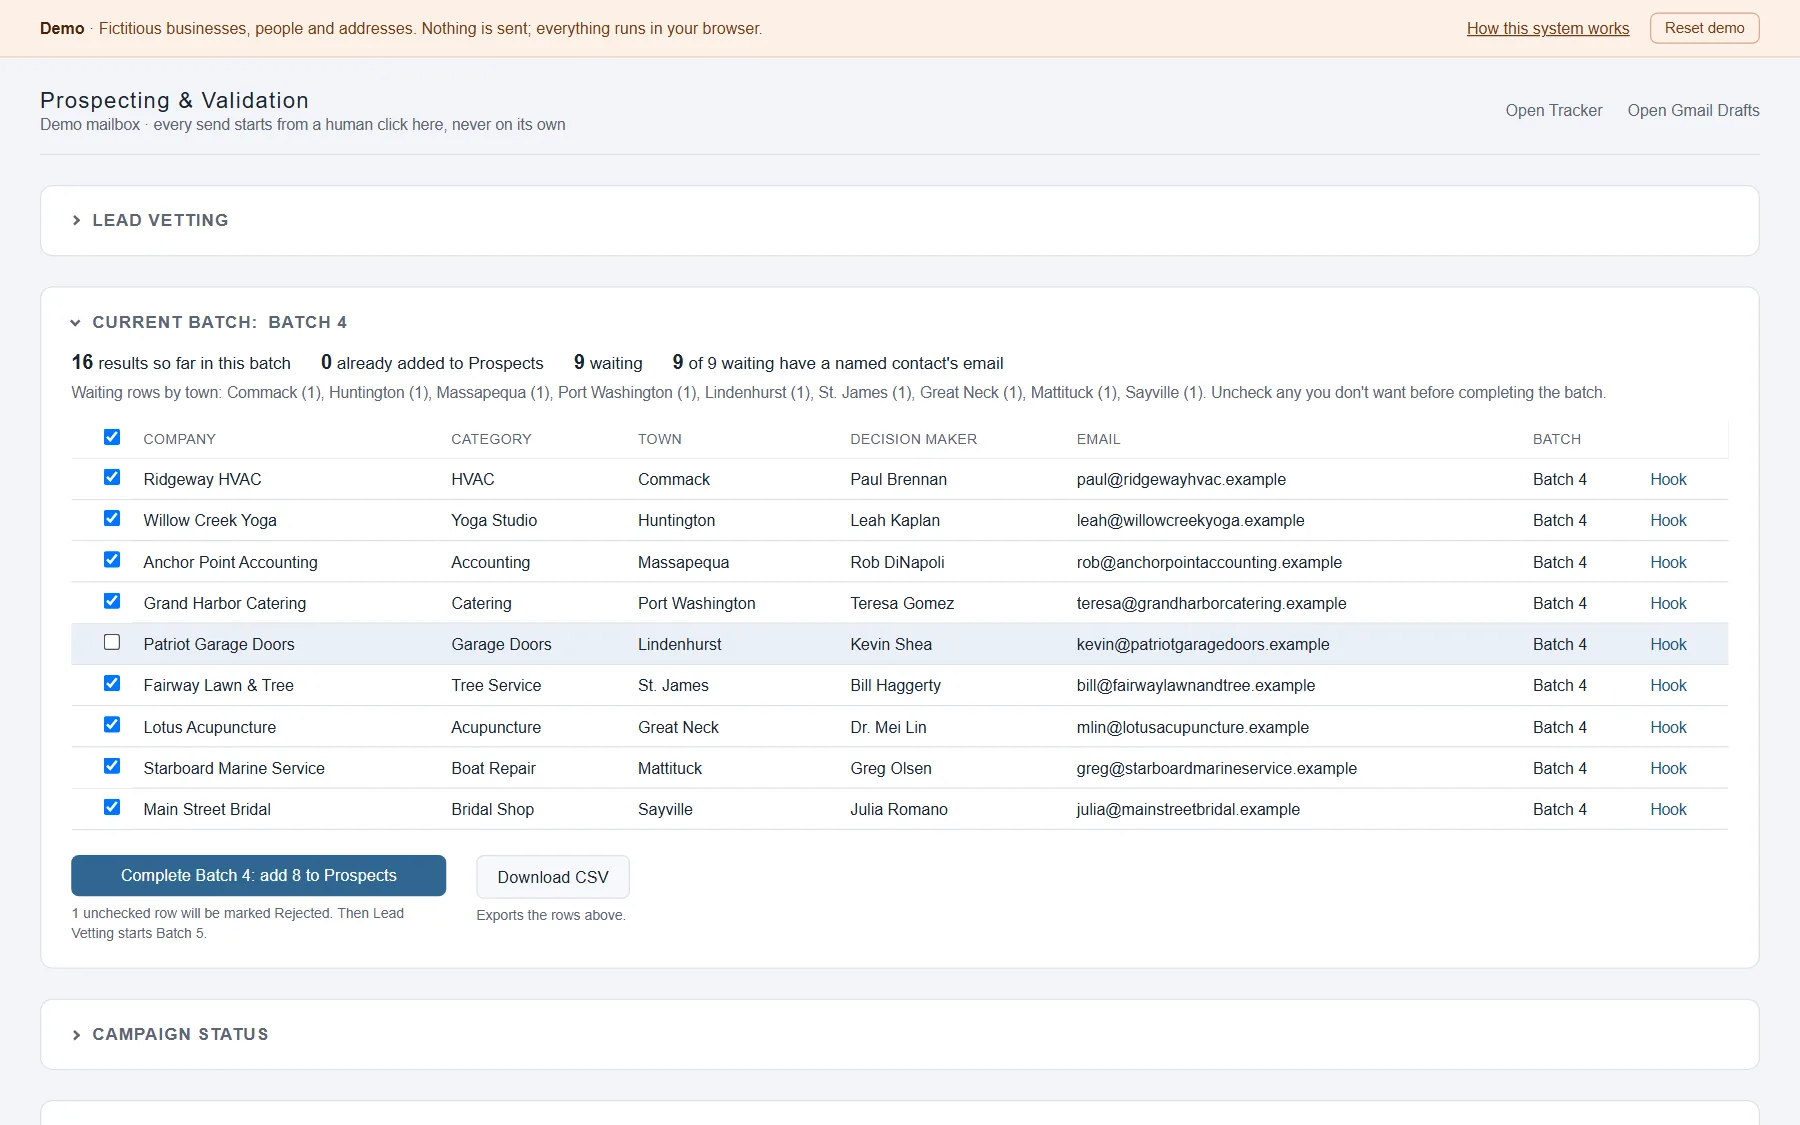Click the Download CSV button
This screenshot has height=1125, width=1800.
(553, 877)
